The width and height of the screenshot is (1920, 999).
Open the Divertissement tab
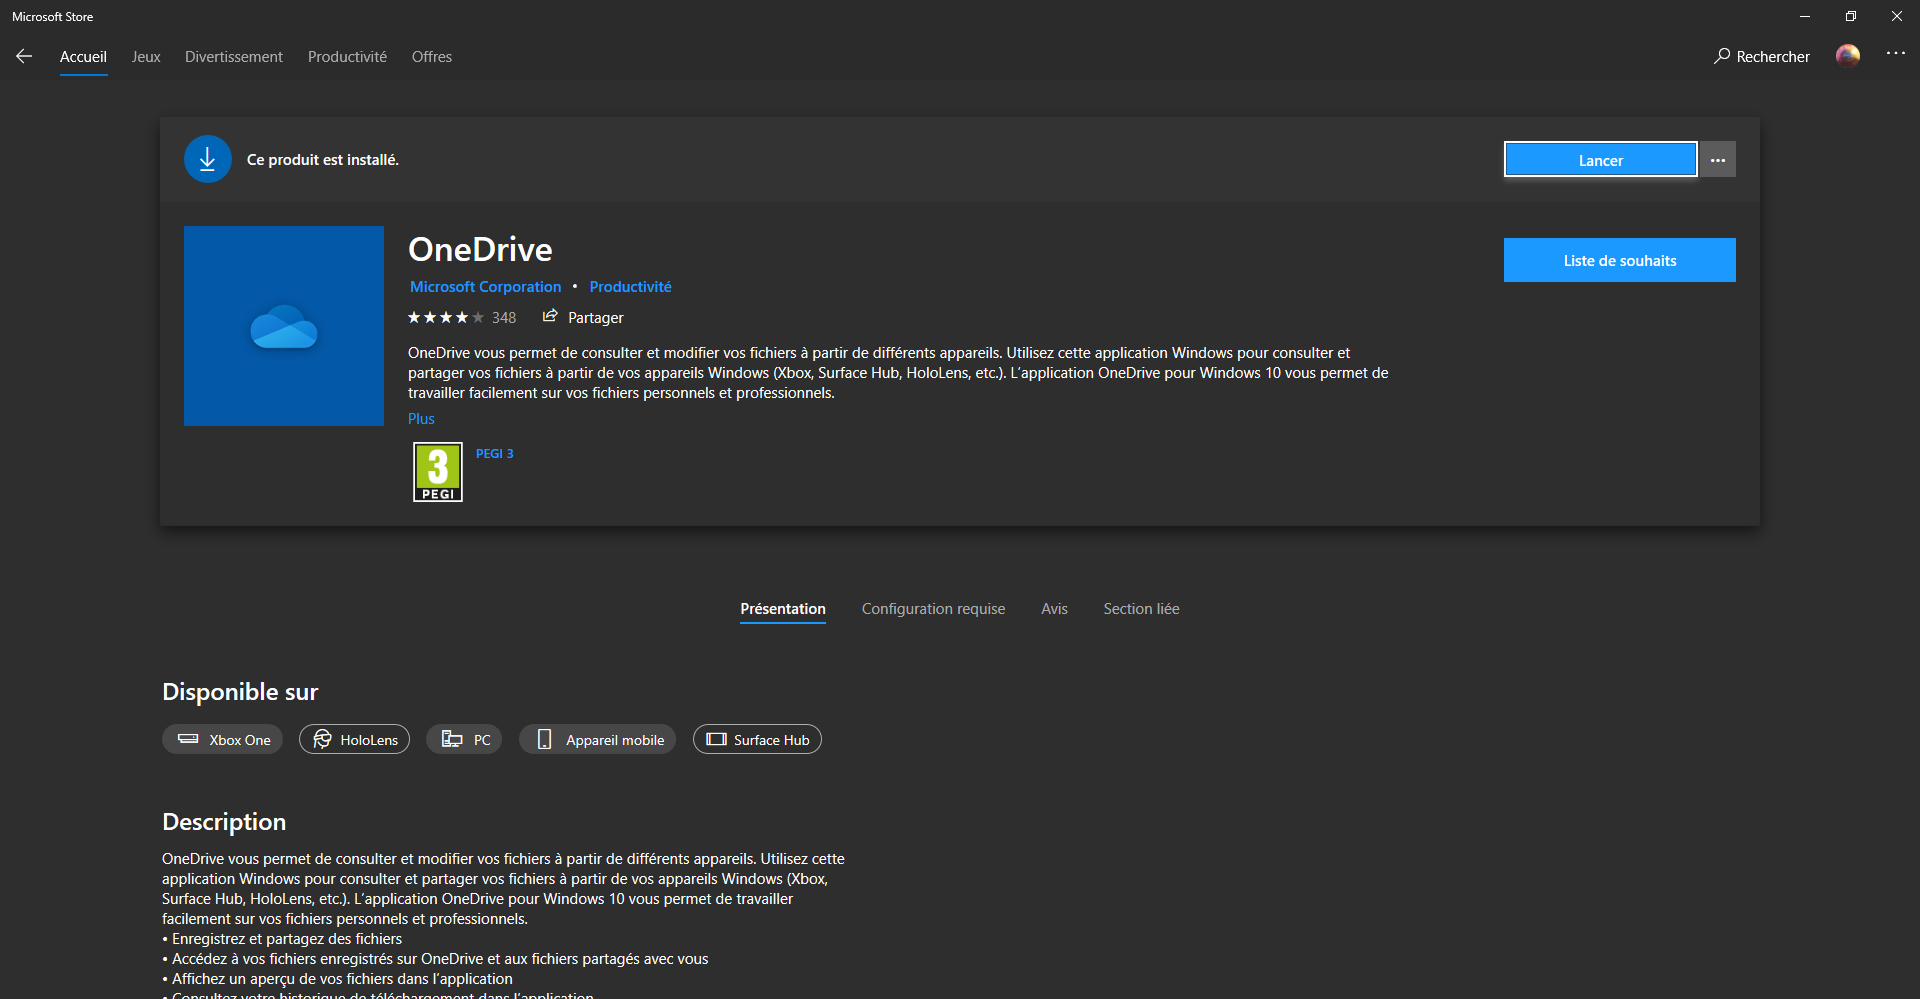pos(234,57)
